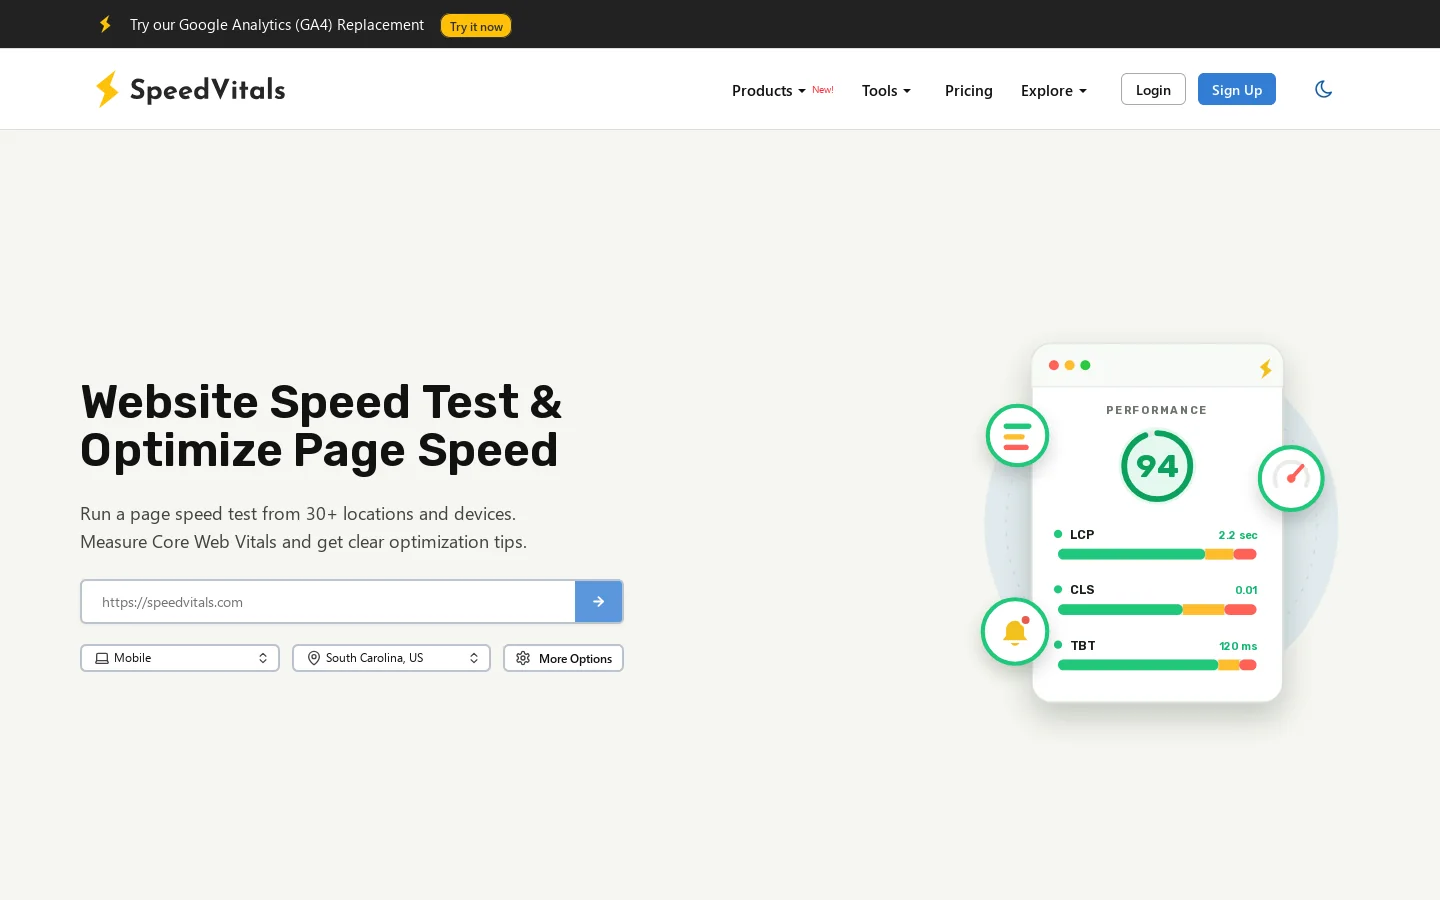This screenshot has height=900, width=1440.
Task: Click the CLS progress bar
Action: [1157, 609]
